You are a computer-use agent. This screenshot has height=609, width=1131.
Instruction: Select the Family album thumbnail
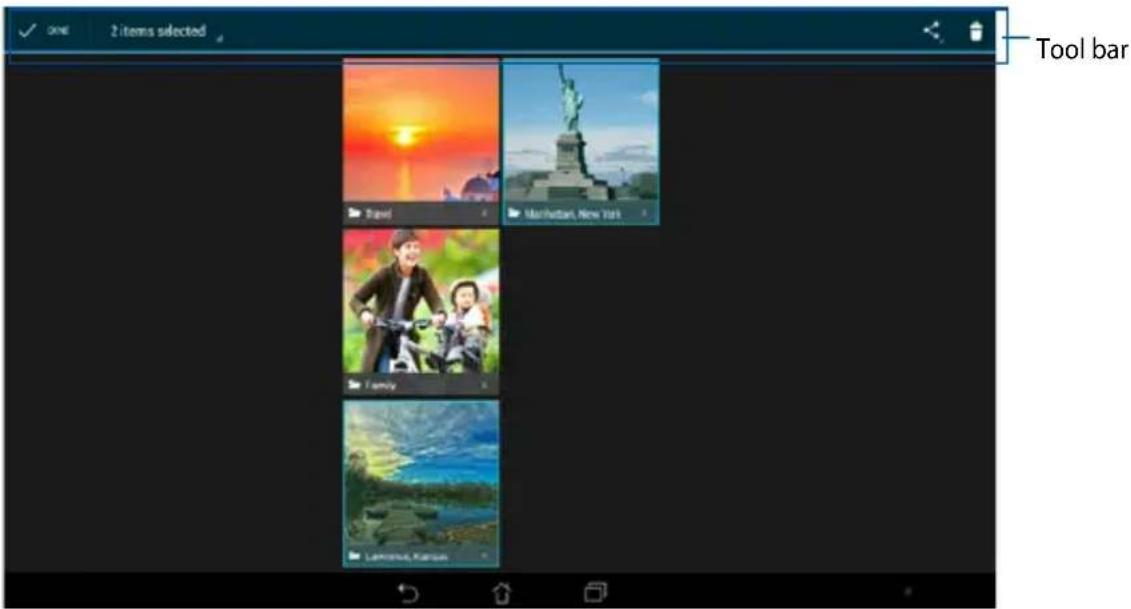(421, 302)
